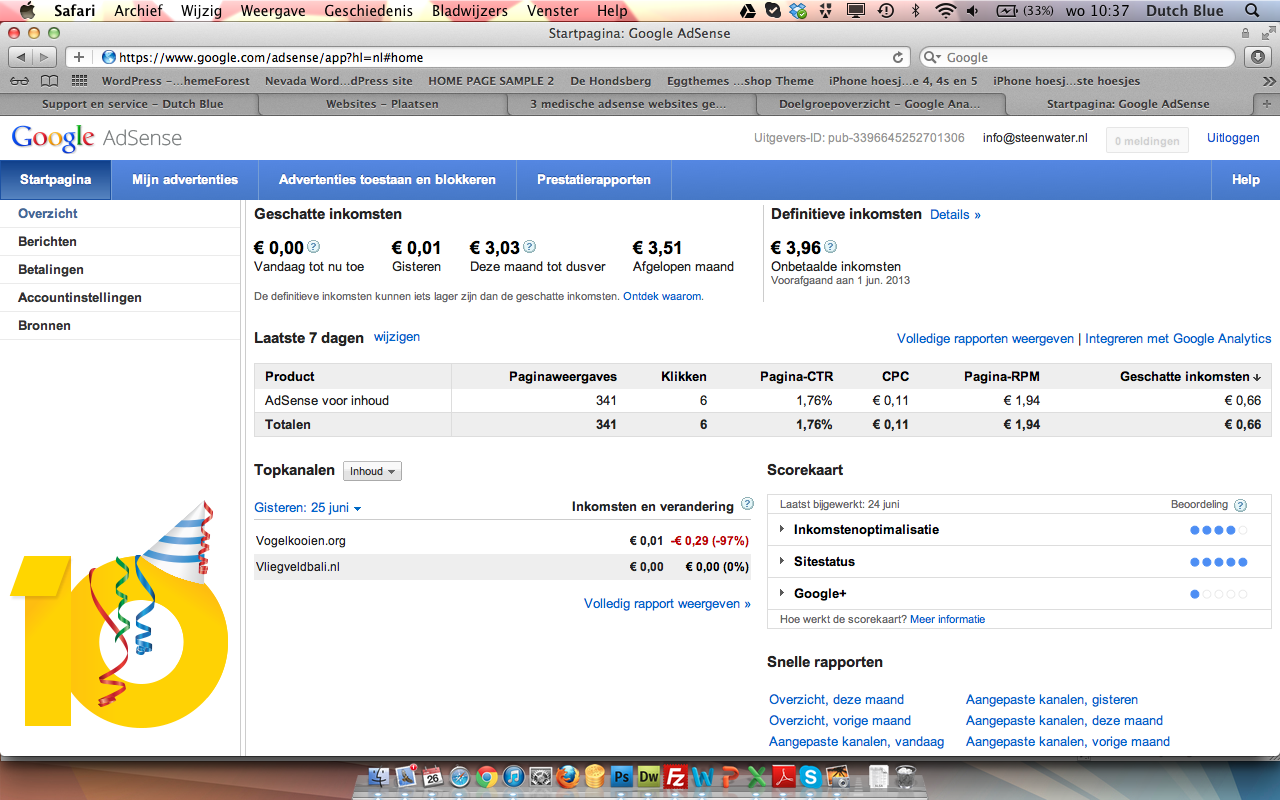Sort by Geschatte inkomsten column header
This screenshot has width=1280, height=800.
pos(1190,377)
